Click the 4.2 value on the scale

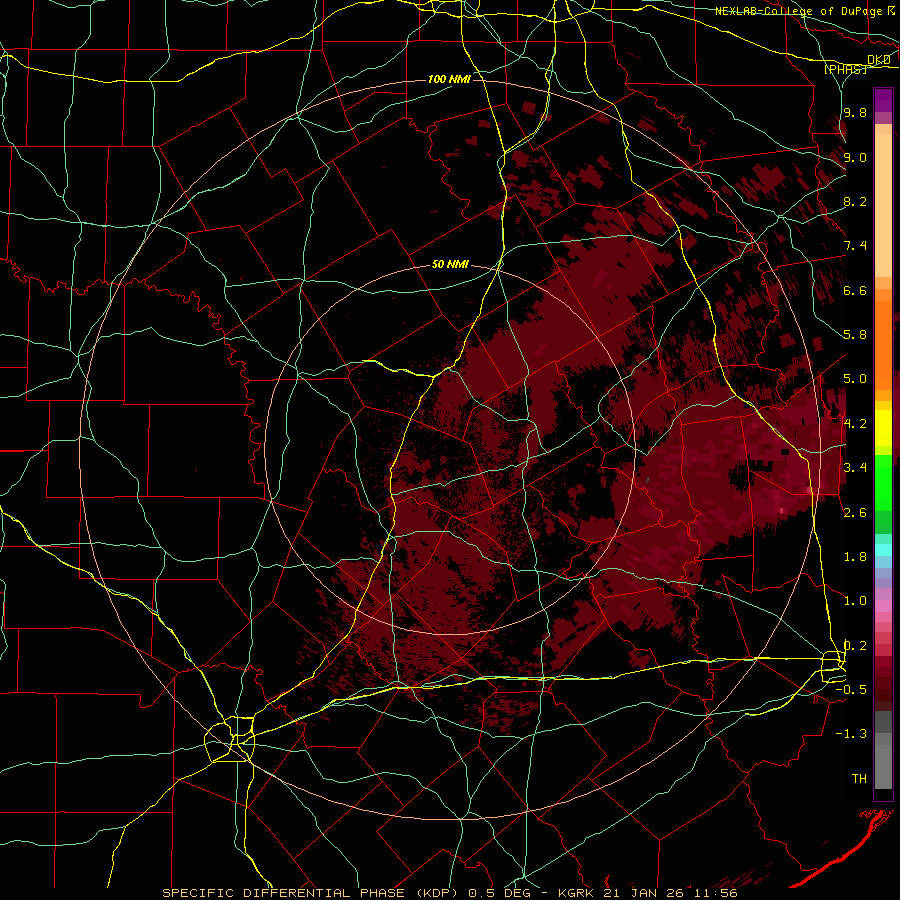(855, 424)
